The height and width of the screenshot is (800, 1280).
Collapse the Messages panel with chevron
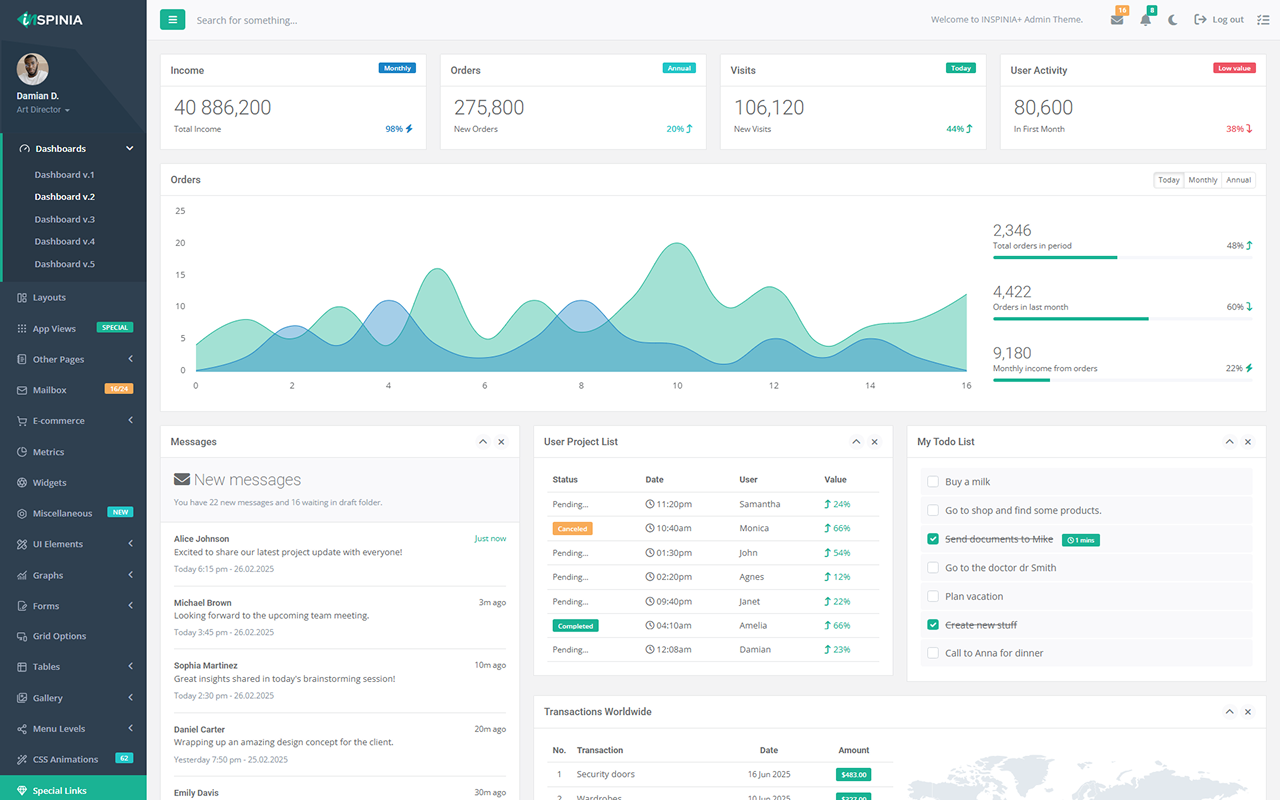point(483,441)
